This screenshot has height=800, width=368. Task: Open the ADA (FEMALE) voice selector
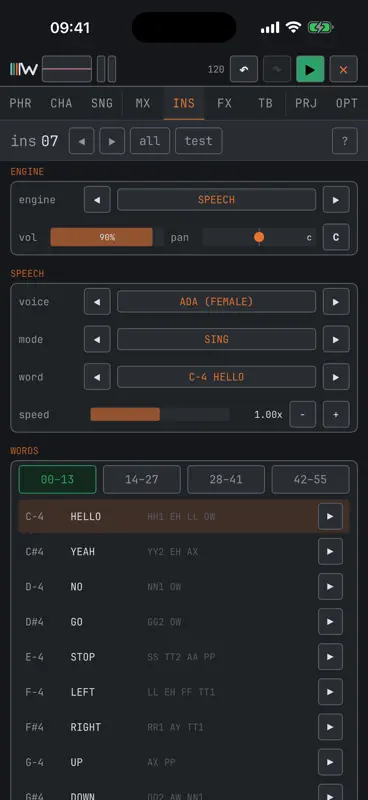[216, 302]
